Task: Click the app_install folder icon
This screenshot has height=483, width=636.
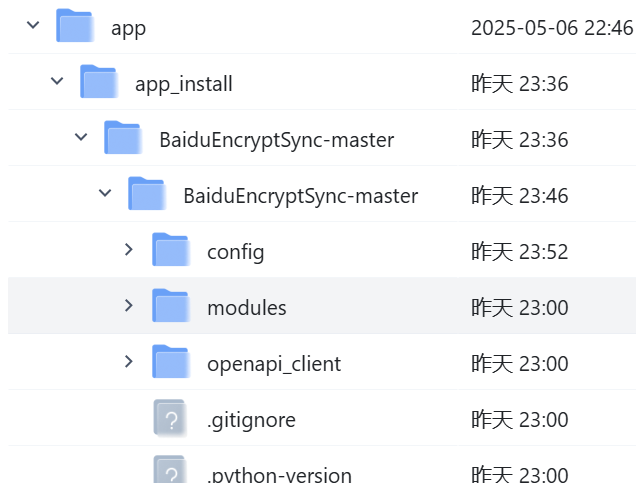Action: [98, 83]
